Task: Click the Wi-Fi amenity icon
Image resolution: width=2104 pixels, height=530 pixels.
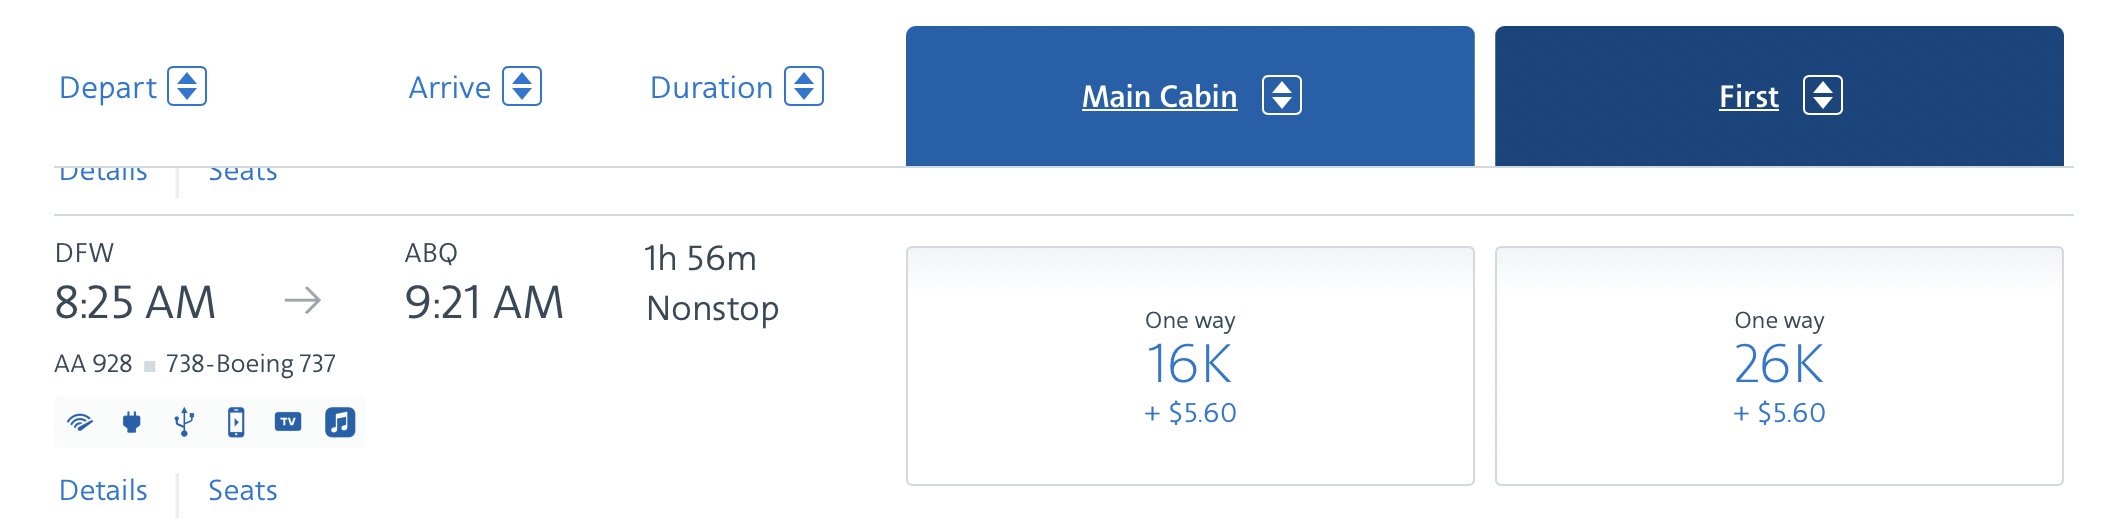Action: [80, 422]
